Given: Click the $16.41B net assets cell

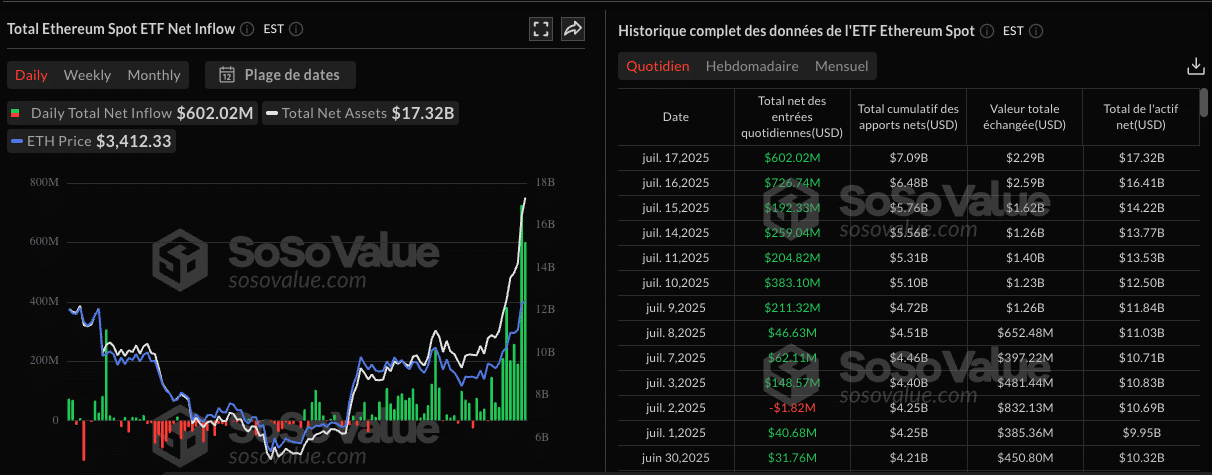Looking at the screenshot, I should pos(1140,183).
